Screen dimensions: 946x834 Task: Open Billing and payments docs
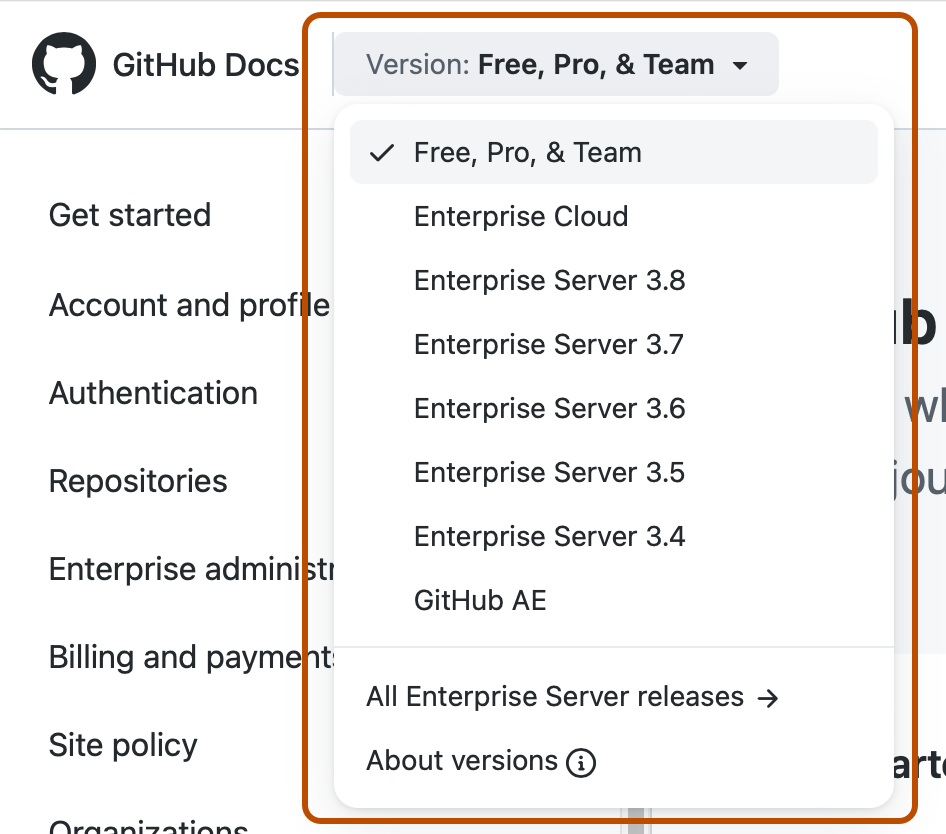tap(191, 657)
